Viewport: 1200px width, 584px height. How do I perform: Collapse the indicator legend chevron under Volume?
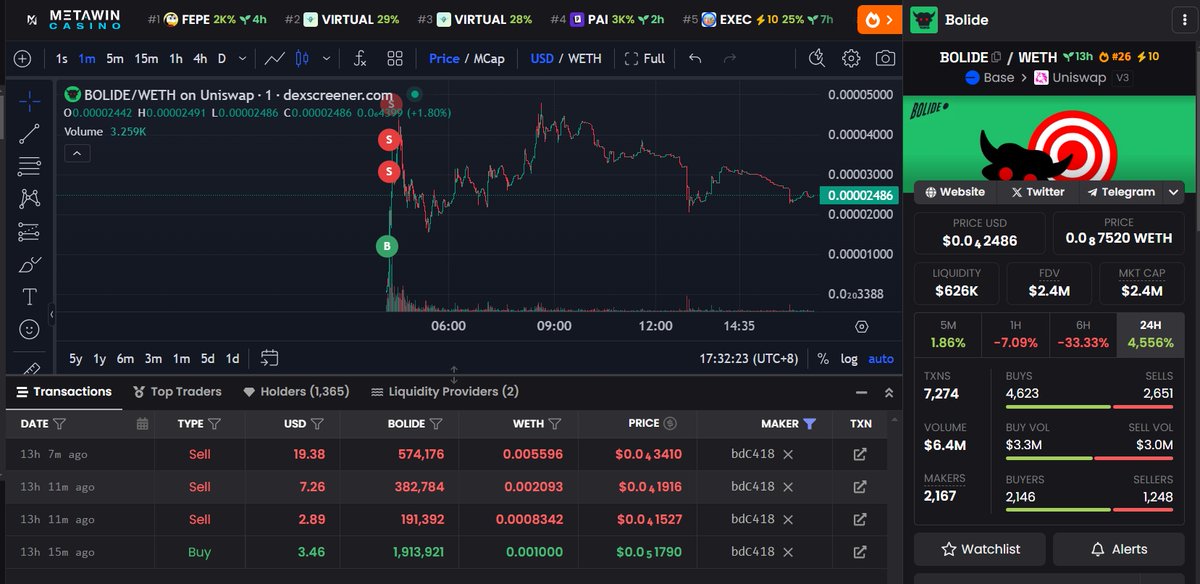[x=77, y=153]
